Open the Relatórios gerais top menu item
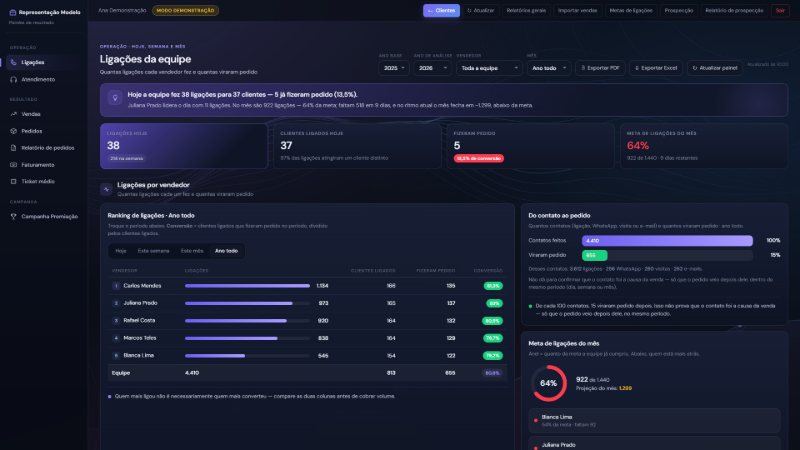The width and height of the screenshot is (800, 450). pos(526,11)
